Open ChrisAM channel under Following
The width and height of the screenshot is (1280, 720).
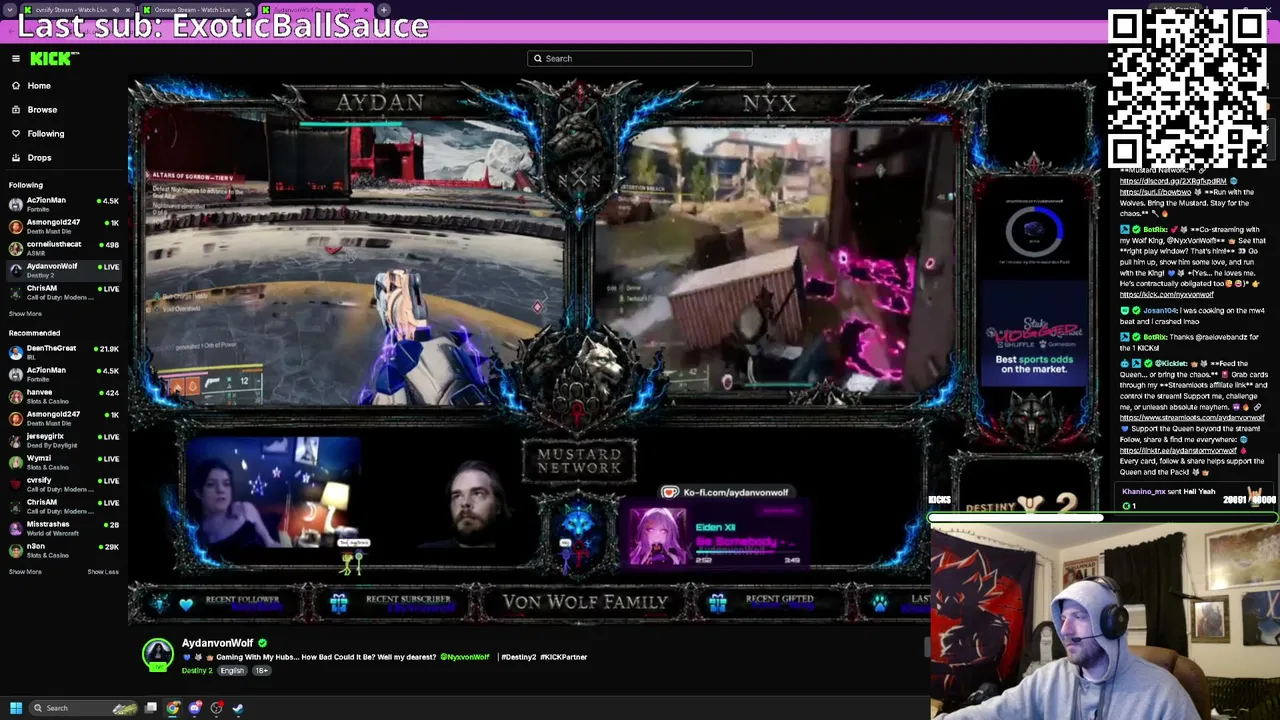point(64,292)
